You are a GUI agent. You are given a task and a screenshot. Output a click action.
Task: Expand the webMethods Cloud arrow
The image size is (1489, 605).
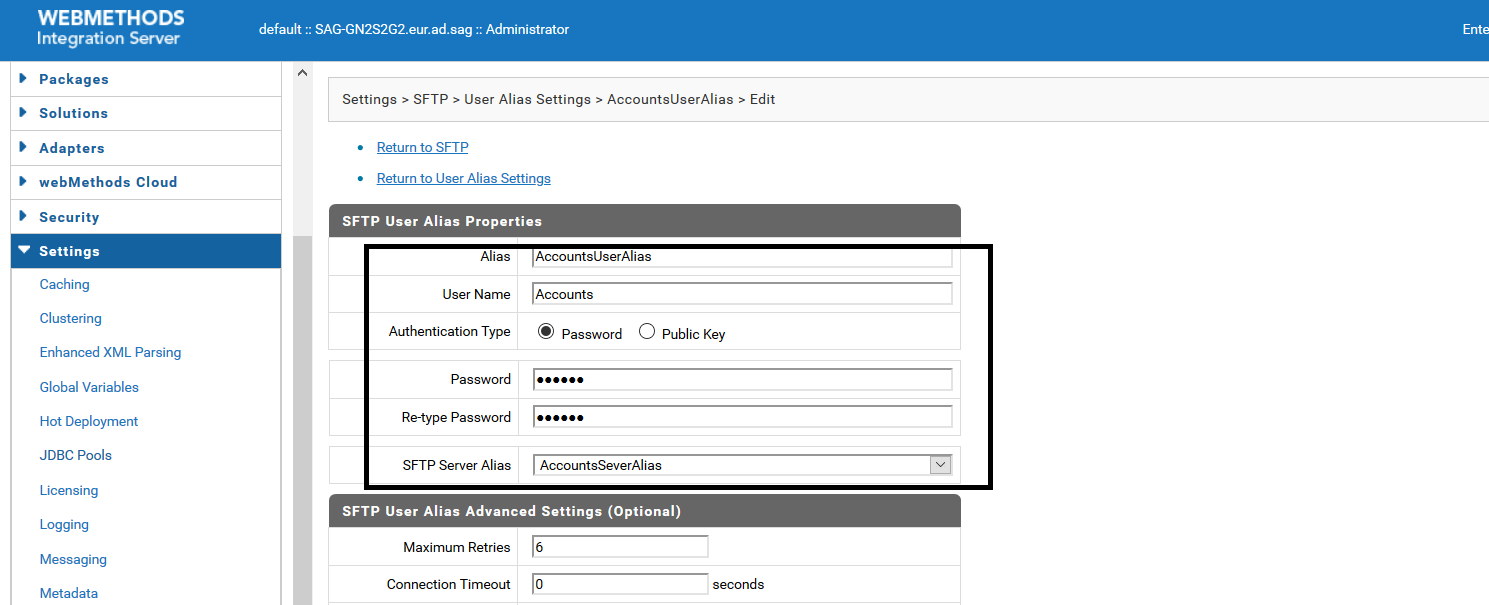23,182
